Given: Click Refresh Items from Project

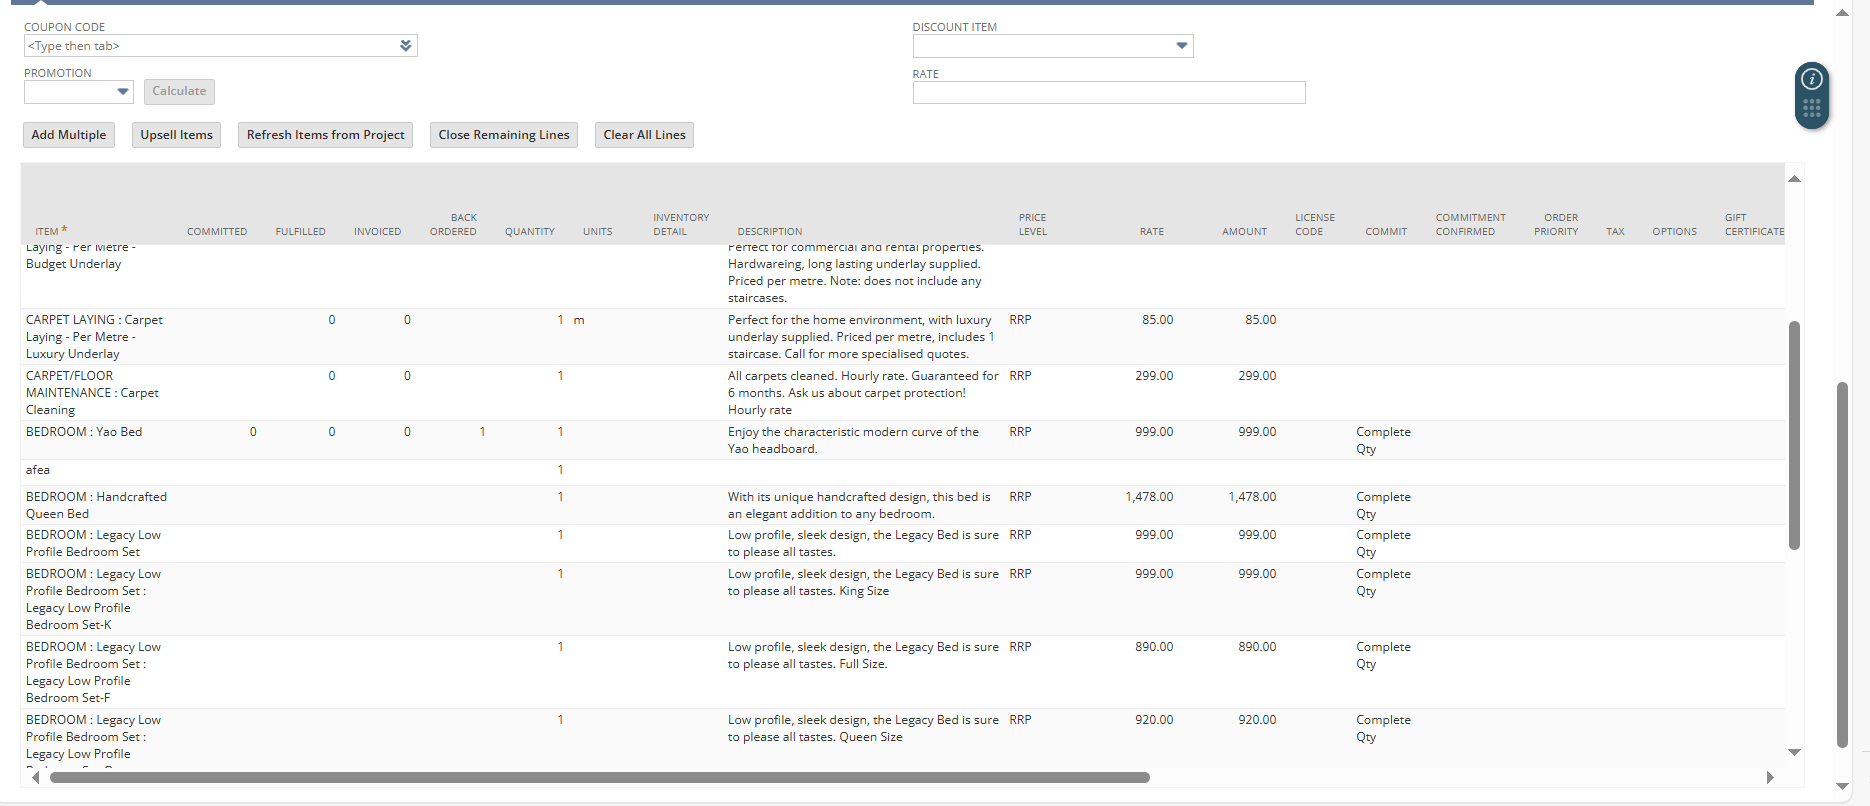Looking at the screenshot, I should [x=325, y=135].
